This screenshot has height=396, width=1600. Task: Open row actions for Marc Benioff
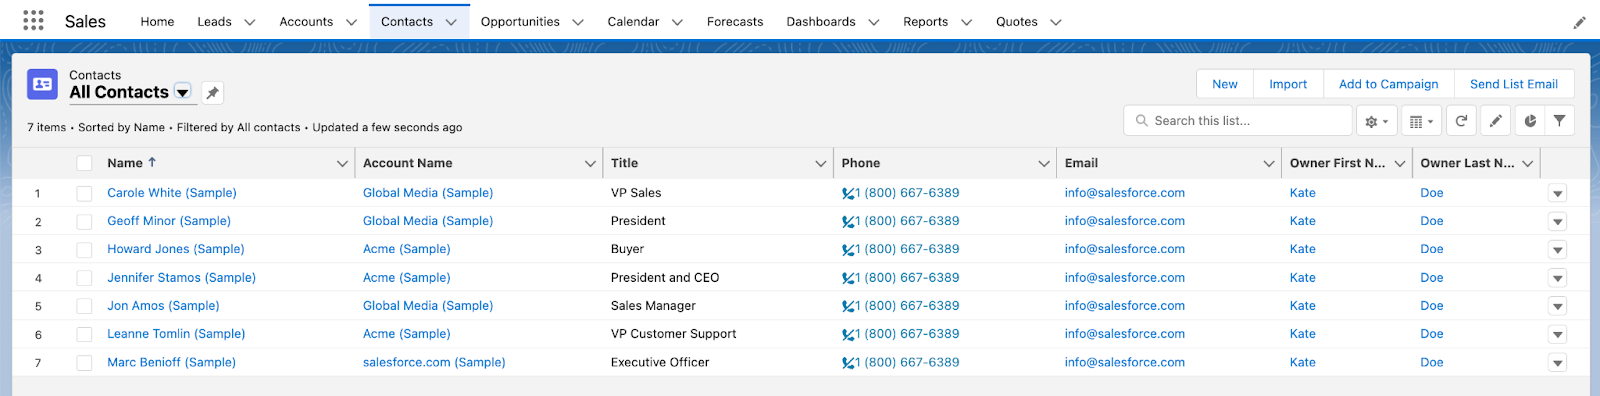(x=1557, y=363)
